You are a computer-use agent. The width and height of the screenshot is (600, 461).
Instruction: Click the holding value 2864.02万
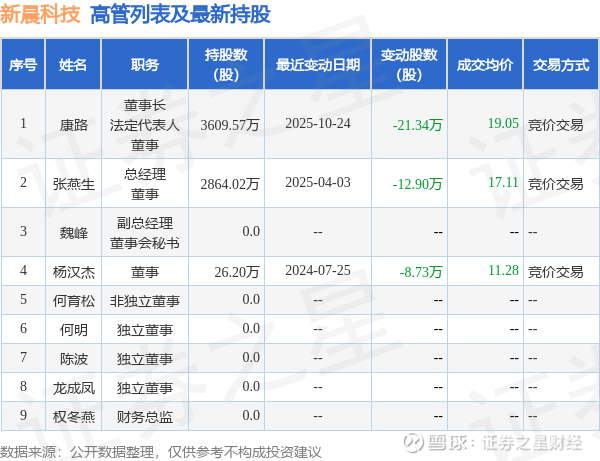tap(230, 184)
